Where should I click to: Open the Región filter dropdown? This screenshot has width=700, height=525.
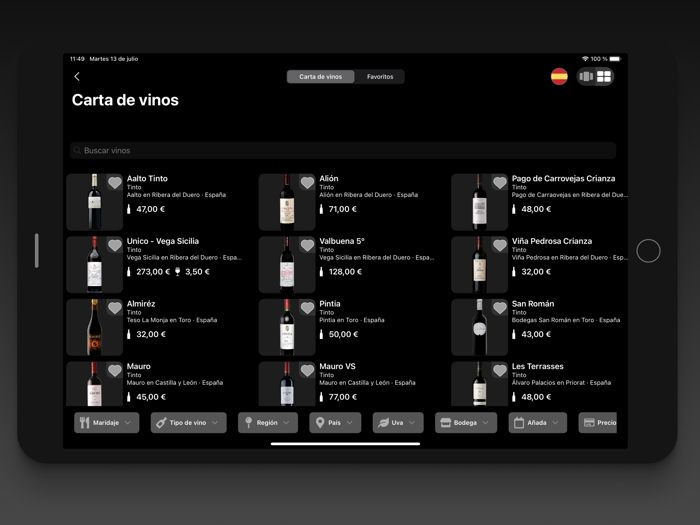coord(268,422)
